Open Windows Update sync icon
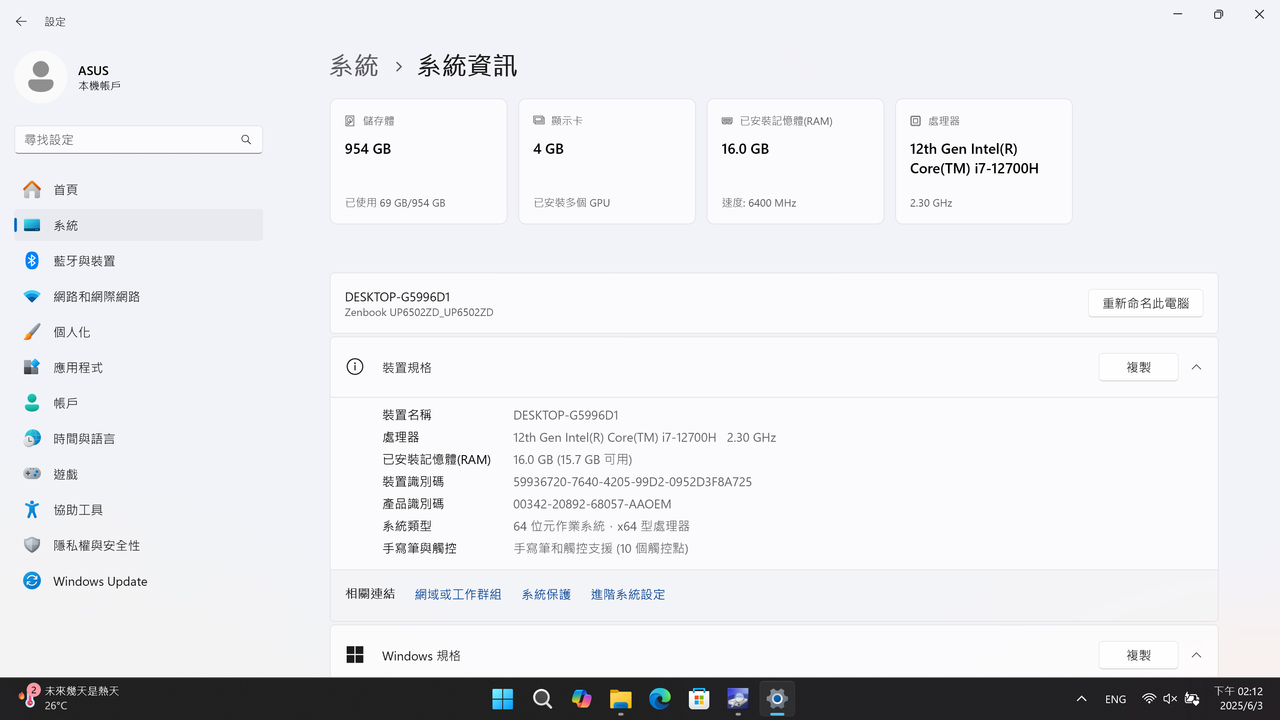This screenshot has height=720, width=1280. [32, 581]
